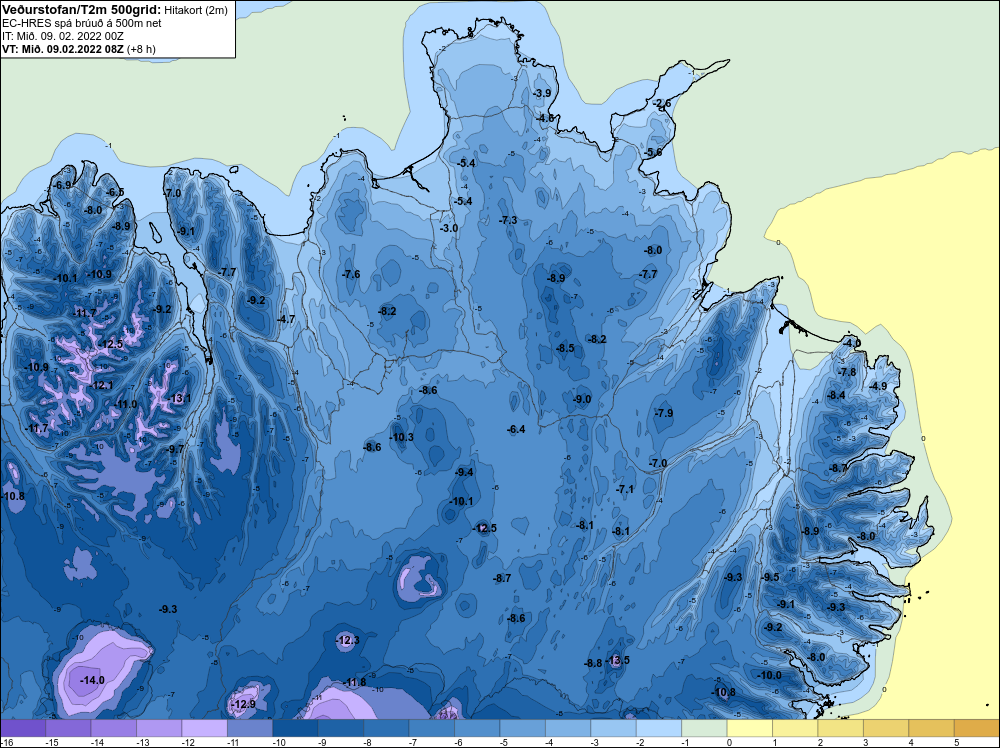This screenshot has width=1000, height=748.
Task: Select the orange legend swatch between 4 and 5
Action: click(x=931, y=727)
